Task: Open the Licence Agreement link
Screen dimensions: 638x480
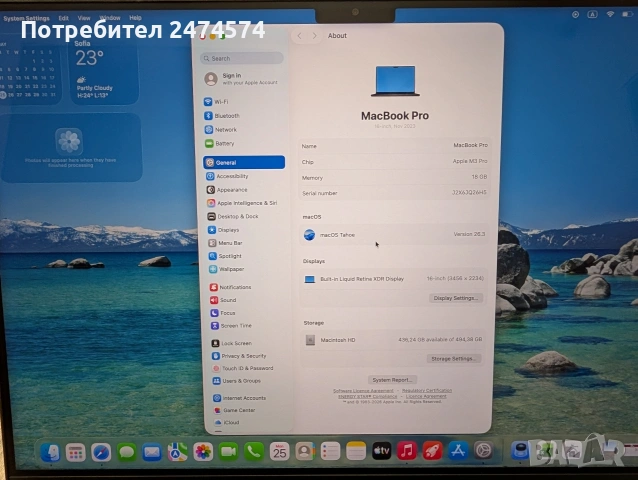Action: (x=426, y=396)
